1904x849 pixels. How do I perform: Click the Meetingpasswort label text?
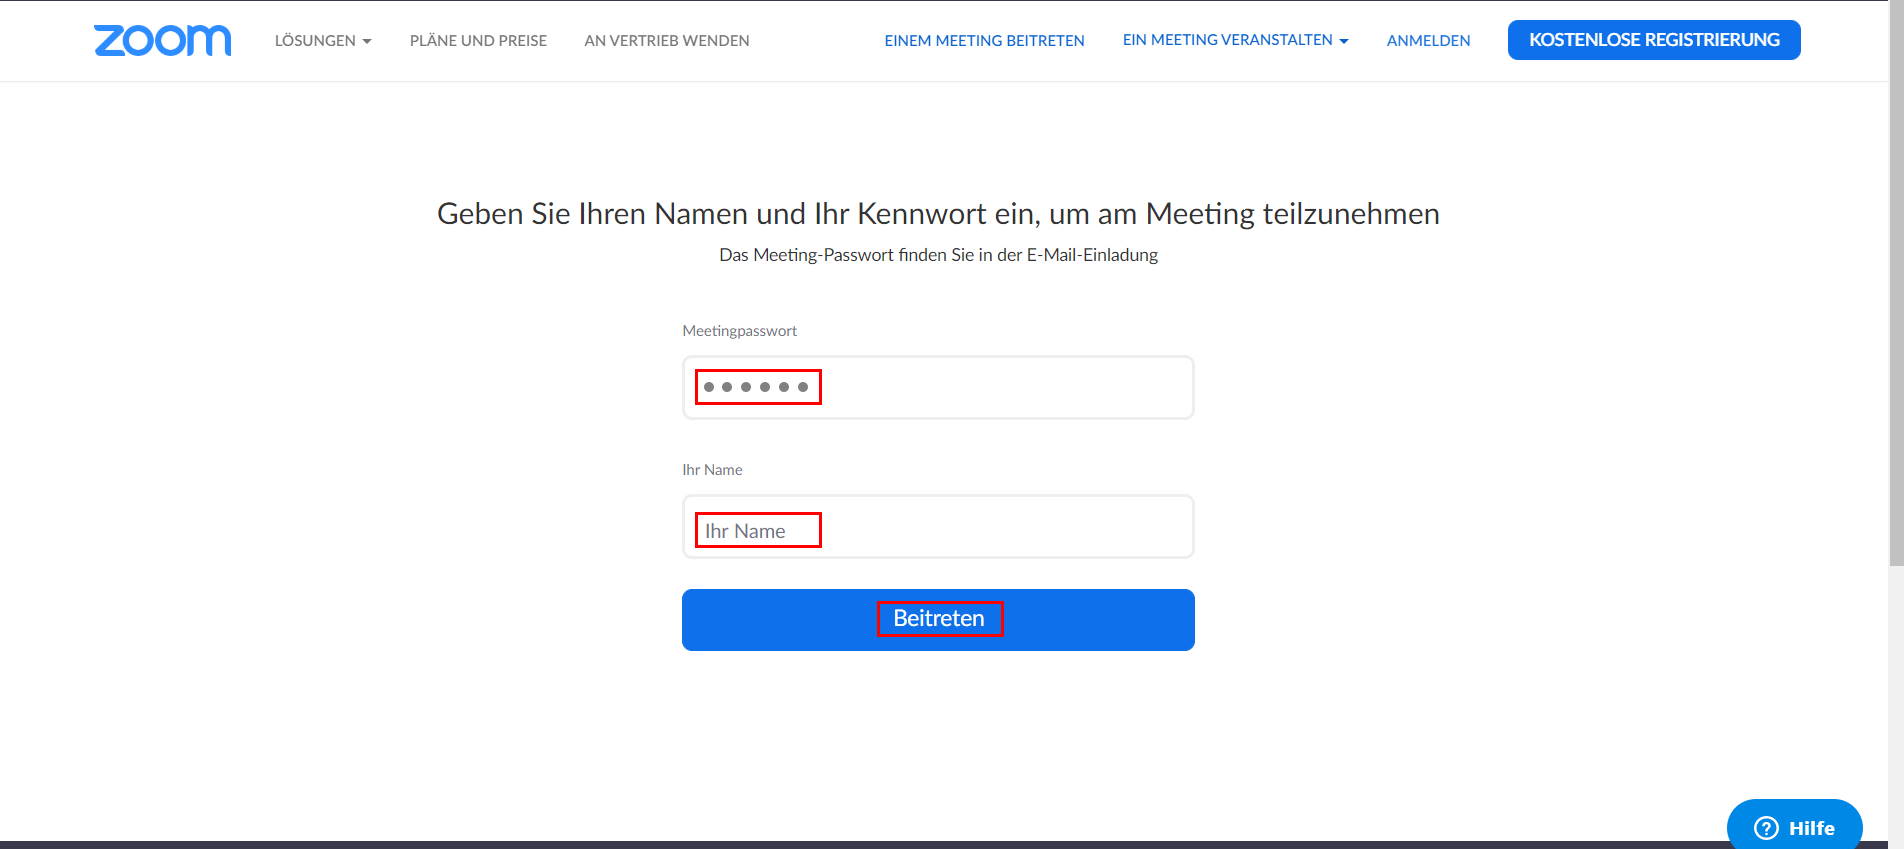(x=739, y=331)
